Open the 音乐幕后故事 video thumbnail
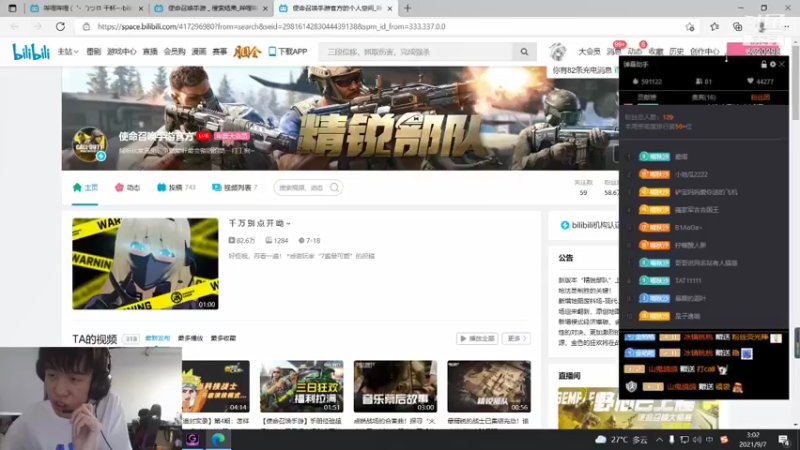 [395, 386]
